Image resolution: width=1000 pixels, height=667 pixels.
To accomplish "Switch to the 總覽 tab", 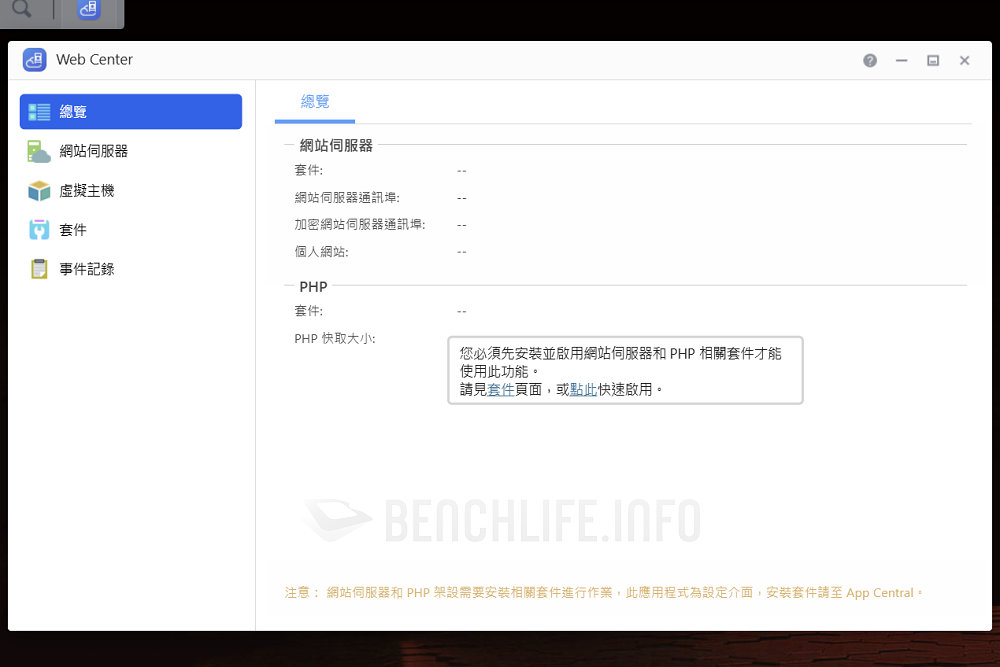I will click(315, 102).
